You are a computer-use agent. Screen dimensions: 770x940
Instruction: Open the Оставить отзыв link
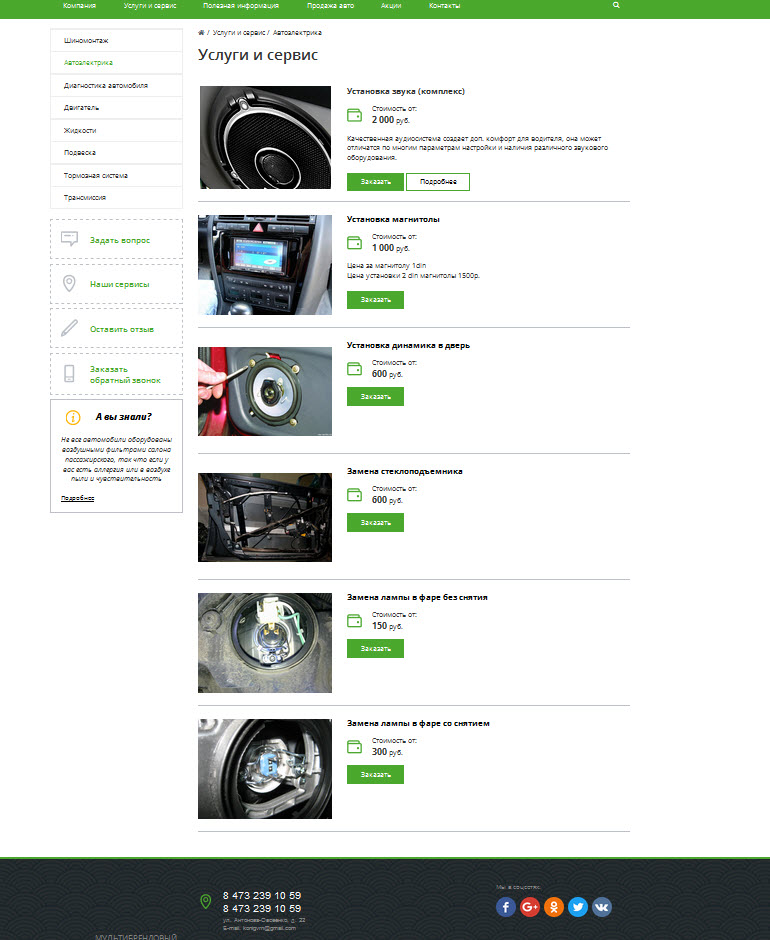click(122, 329)
